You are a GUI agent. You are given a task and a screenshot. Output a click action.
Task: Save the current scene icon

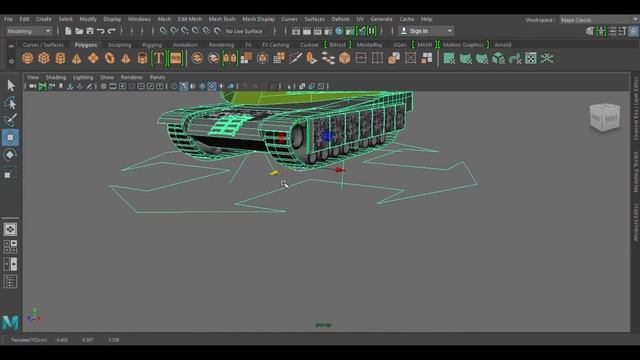pos(90,31)
